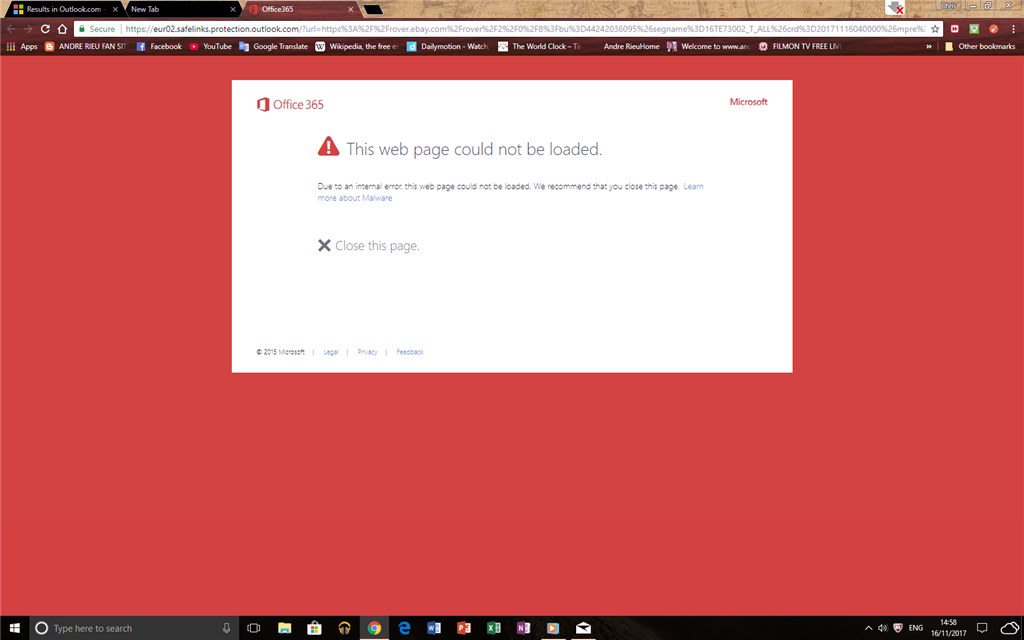Viewport: 1024px width, 640px height.
Task: Open the FILMON TV FREE LIVE bookmark
Action: 800,46
